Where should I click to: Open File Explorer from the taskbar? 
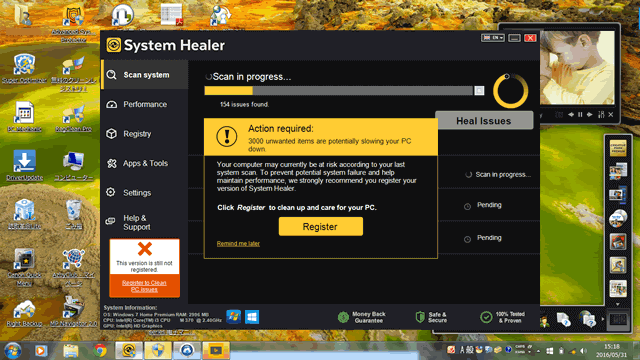(71, 351)
